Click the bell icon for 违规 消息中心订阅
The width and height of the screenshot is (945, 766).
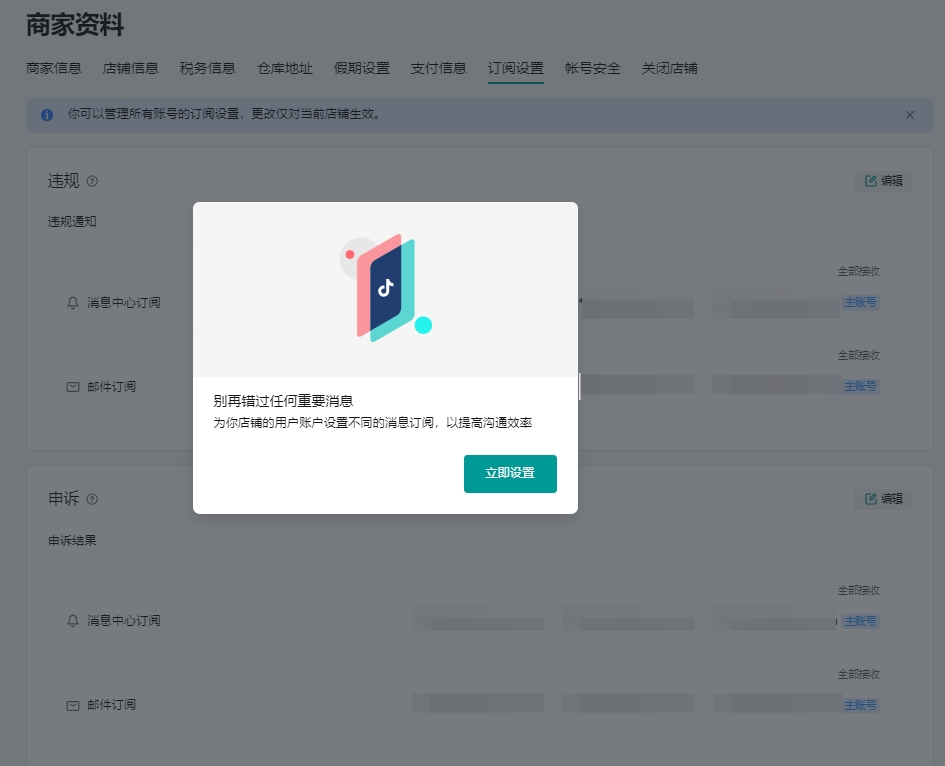coord(72,303)
